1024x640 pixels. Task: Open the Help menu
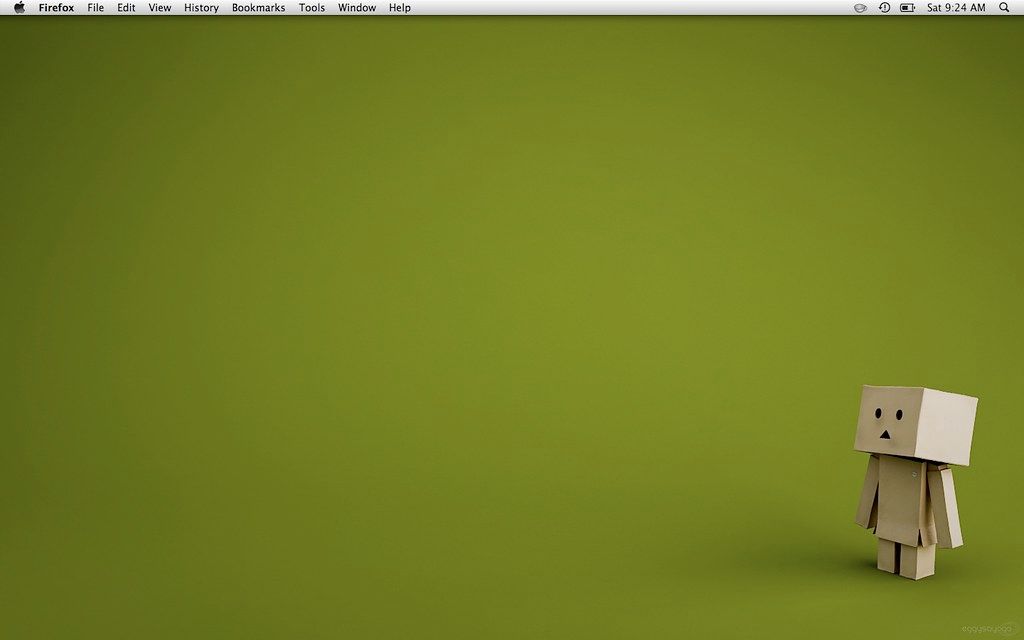tap(399, 8)
